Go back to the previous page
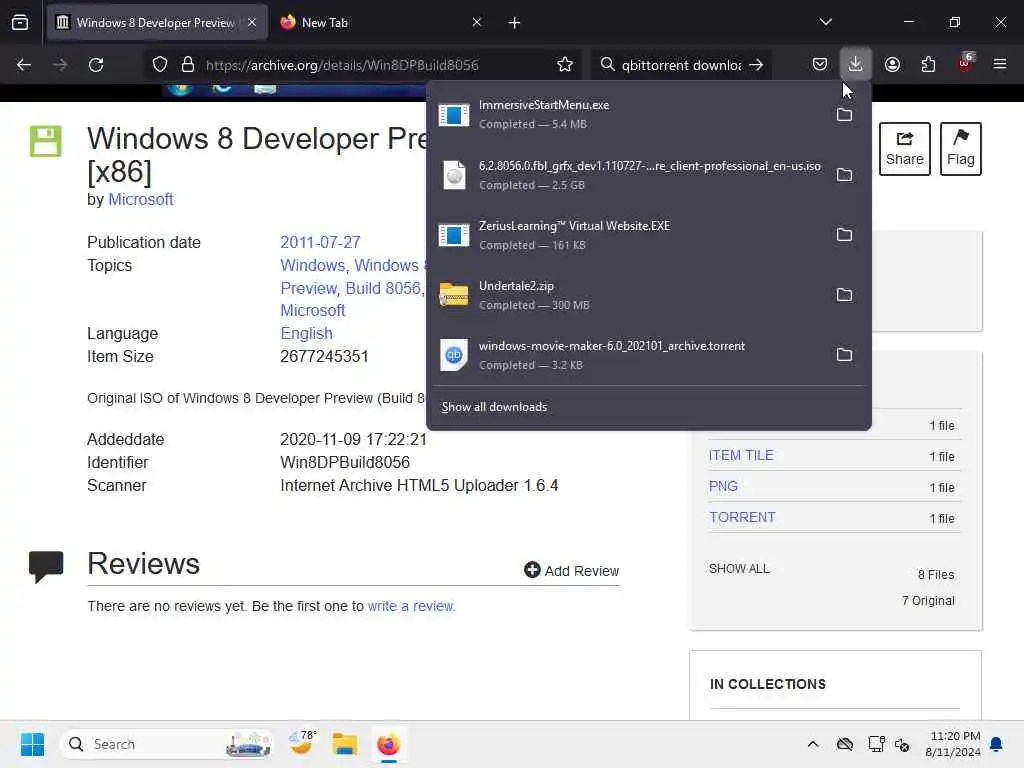1024x768 pixels. pyautogui.click(x=24, y=65)
